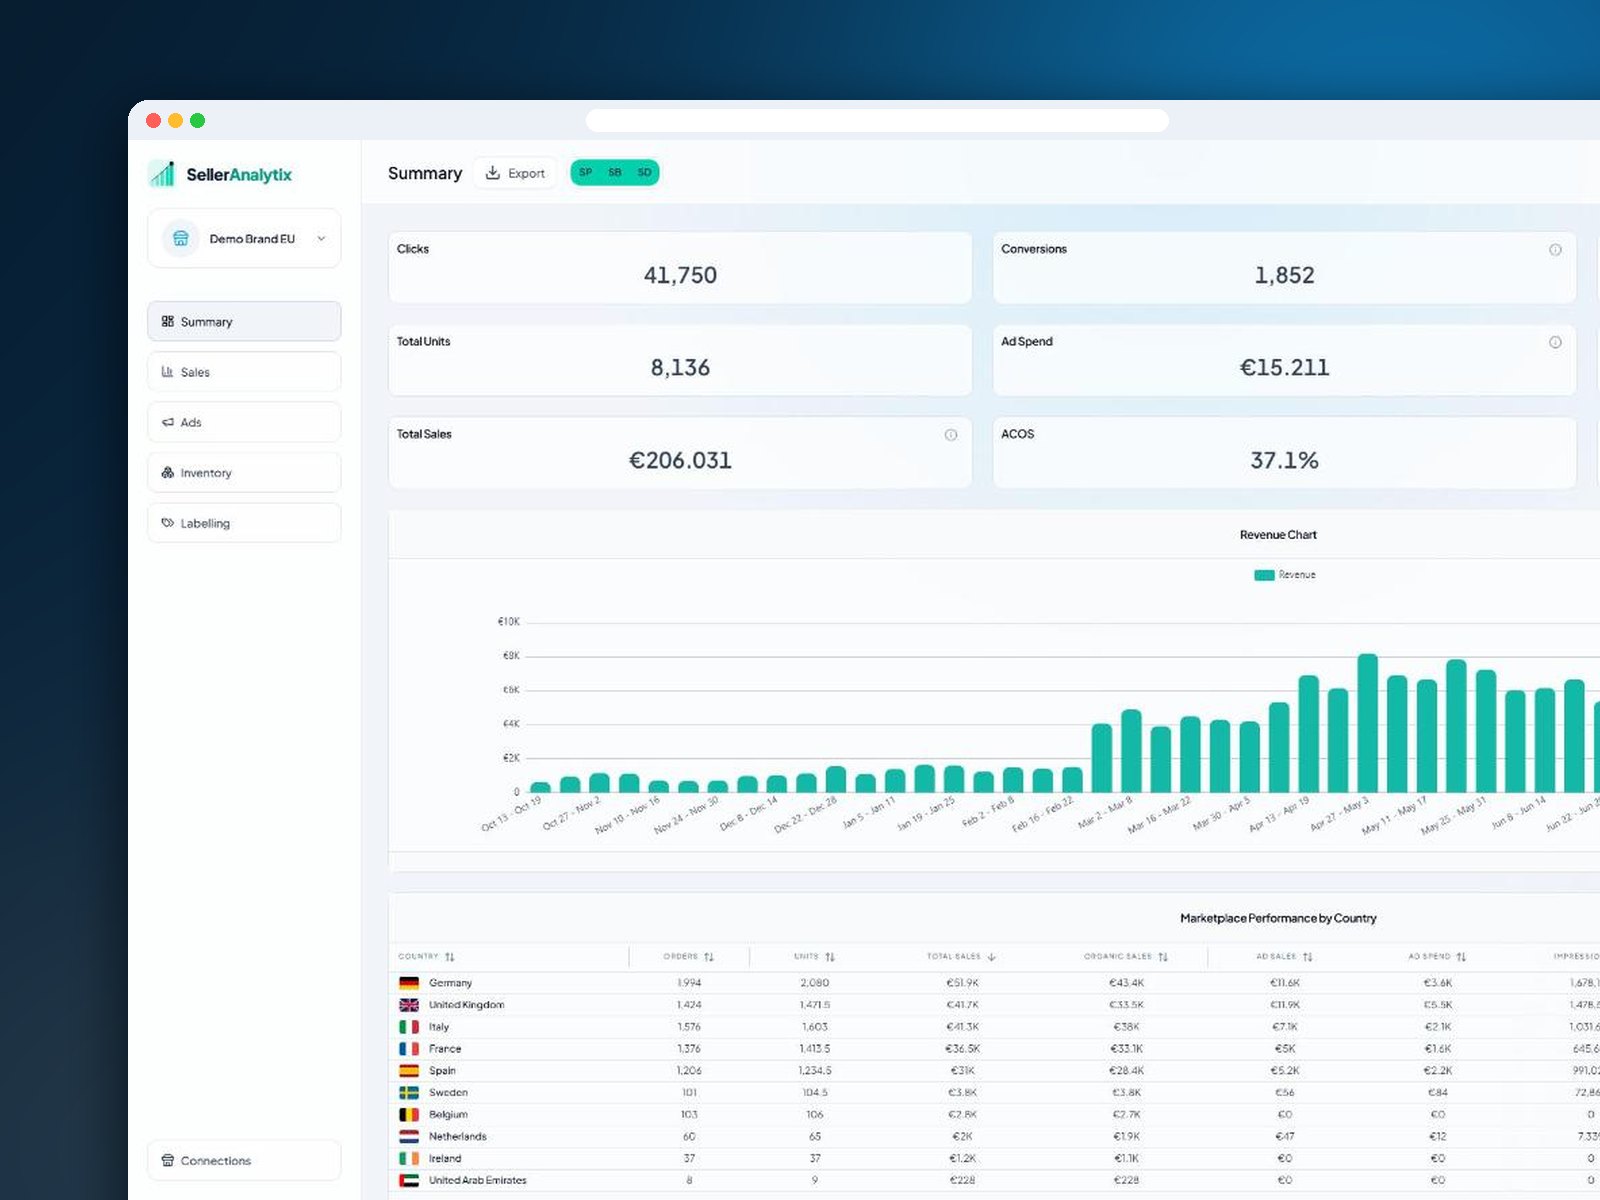Click the info icon on Ad Spend card

pos(1555,342)
